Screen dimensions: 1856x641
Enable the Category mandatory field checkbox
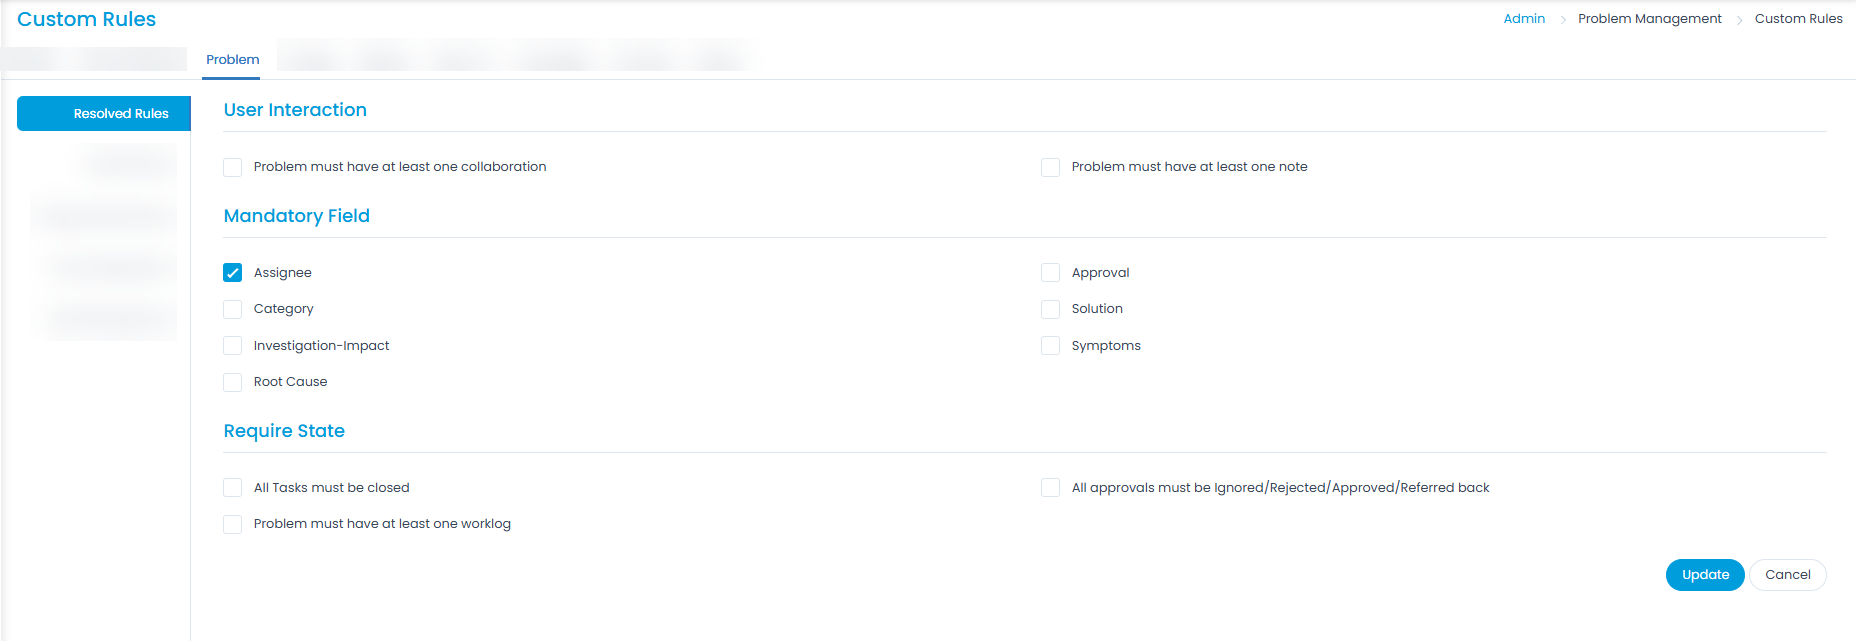coord(233,309)
